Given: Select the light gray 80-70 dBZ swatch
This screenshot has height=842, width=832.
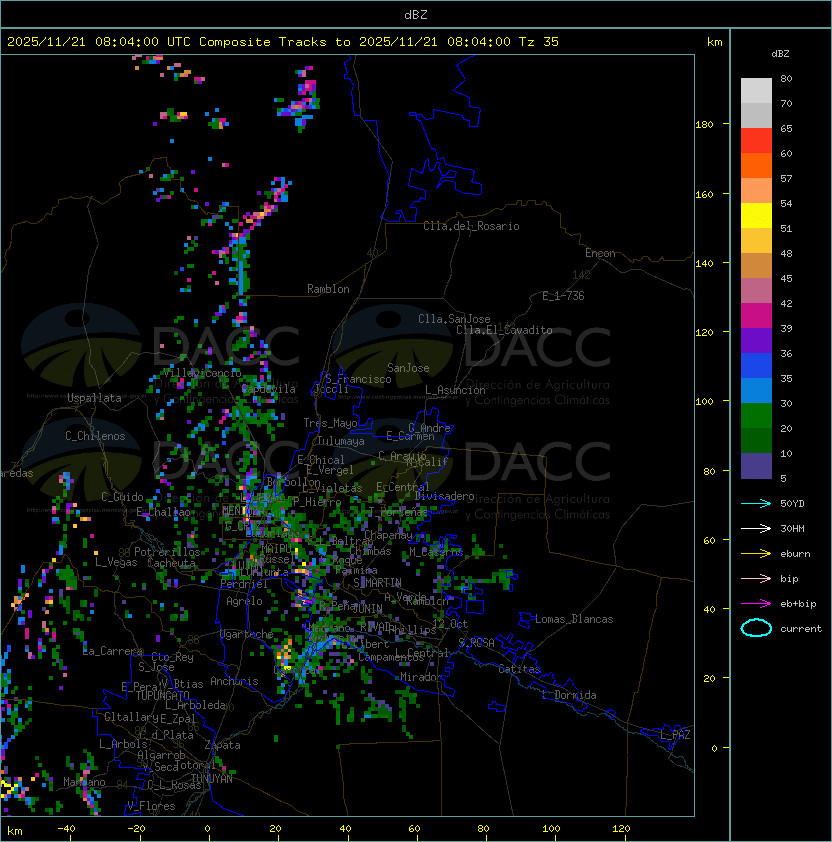Looking at the screenshot, I should coord(756,90).
